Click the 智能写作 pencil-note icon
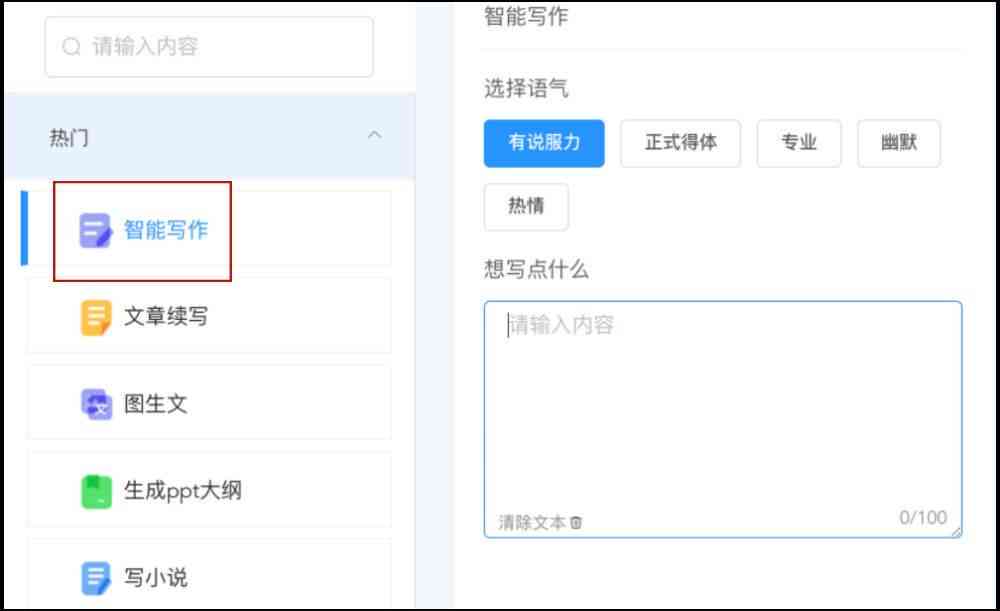The height and width of the screenshot is (611, 1000). [96, 230]
